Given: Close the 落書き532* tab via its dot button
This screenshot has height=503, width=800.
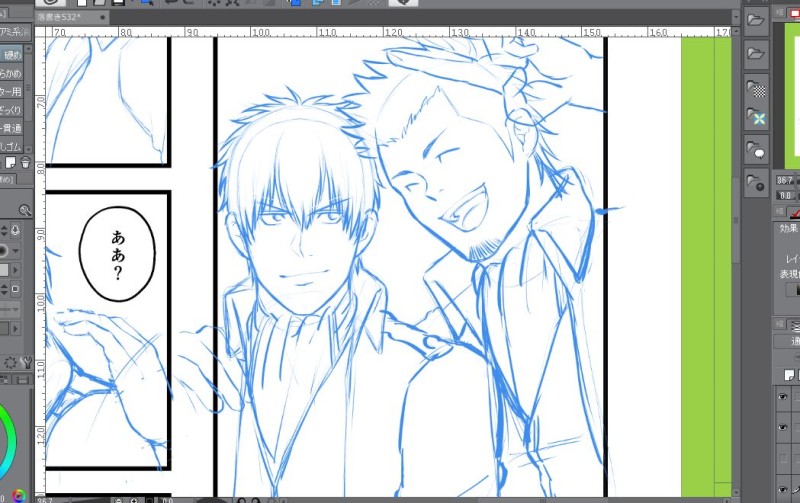Looking at the screenshot, I should click(x=103, y=17).
